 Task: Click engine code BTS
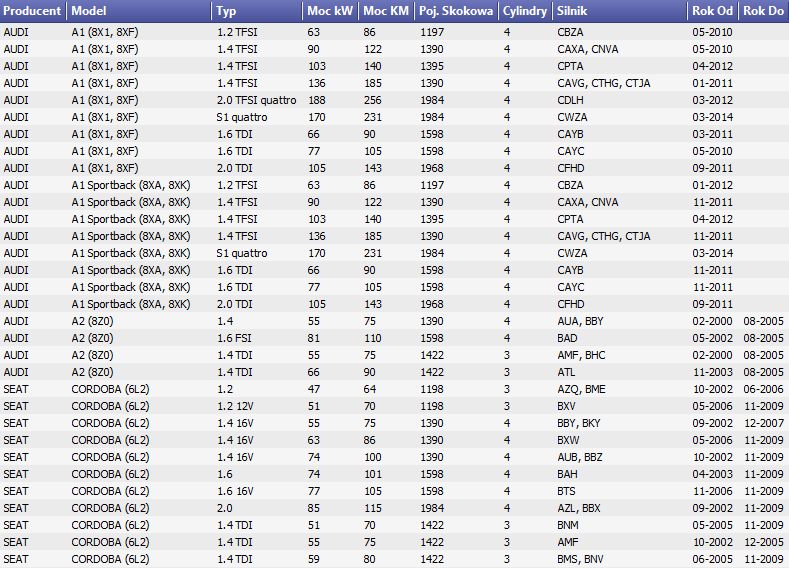tap(566, 491)
